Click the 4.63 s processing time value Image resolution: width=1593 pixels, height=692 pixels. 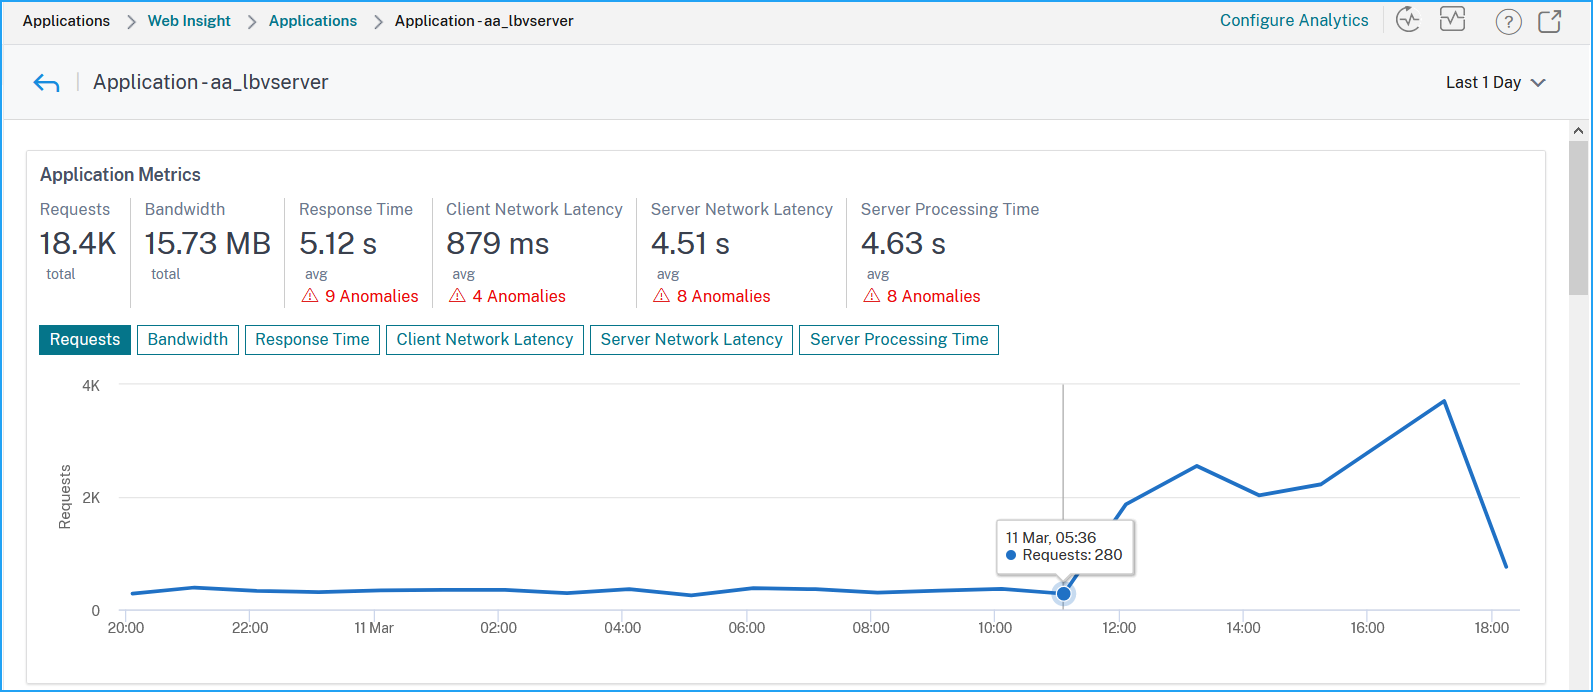pyautogui.click(x=903, y=243)
